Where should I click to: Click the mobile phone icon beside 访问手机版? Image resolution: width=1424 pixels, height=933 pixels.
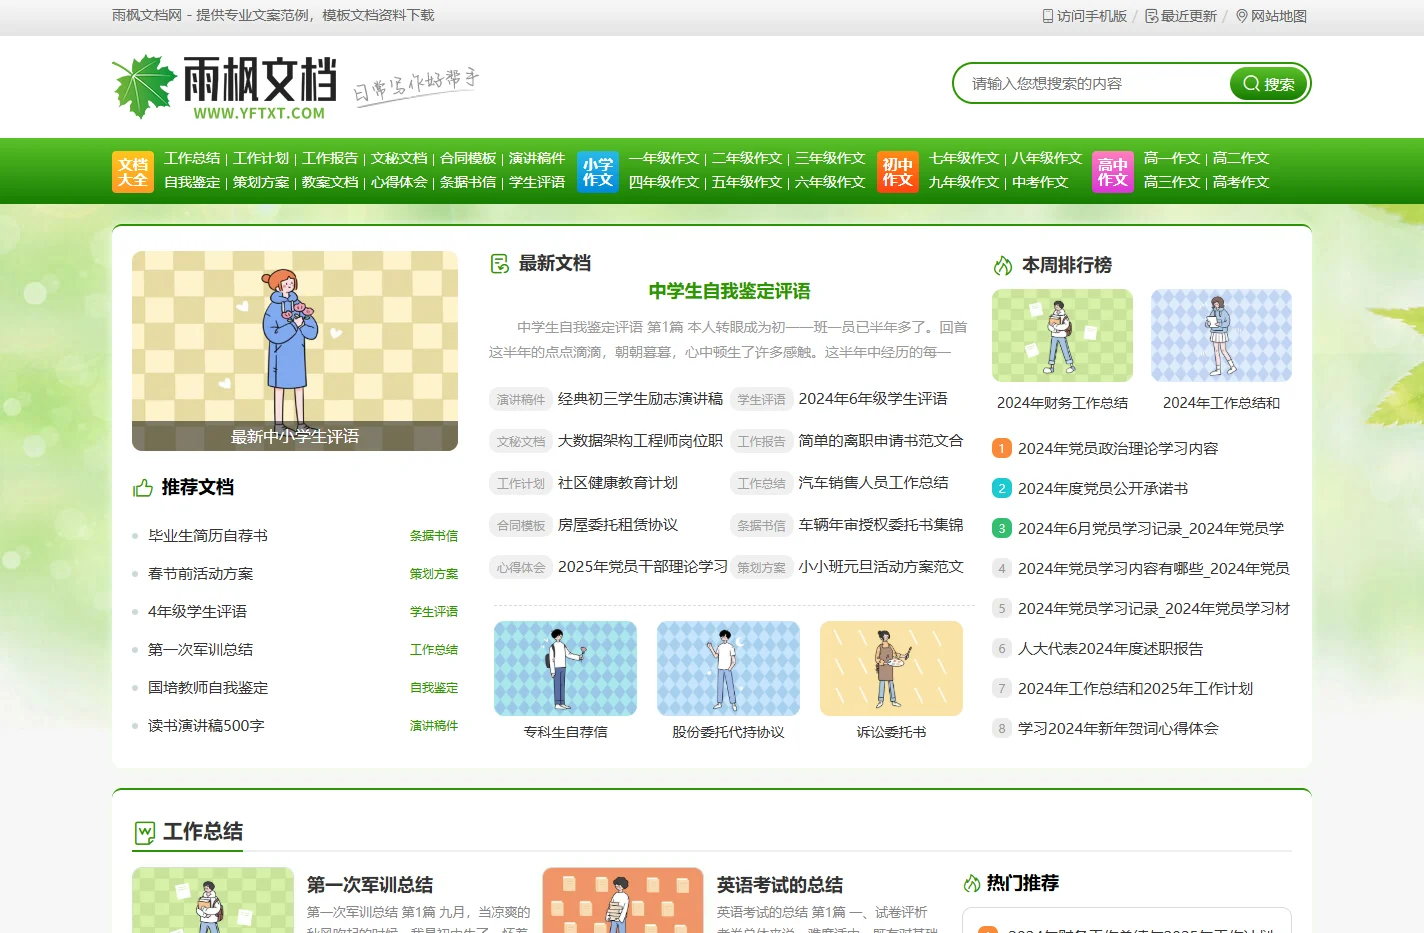click(x=1048, y=16)
